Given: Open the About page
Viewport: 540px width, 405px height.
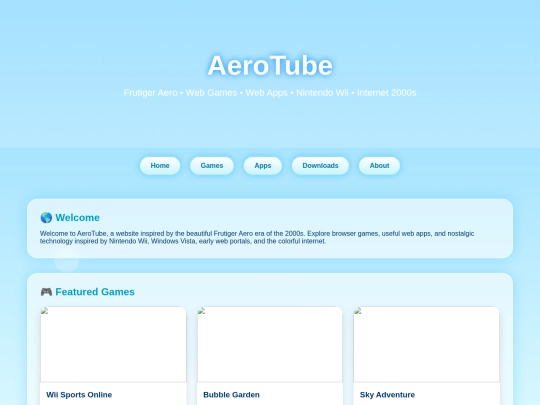Looking at the screenshot, I should point(379,166).
